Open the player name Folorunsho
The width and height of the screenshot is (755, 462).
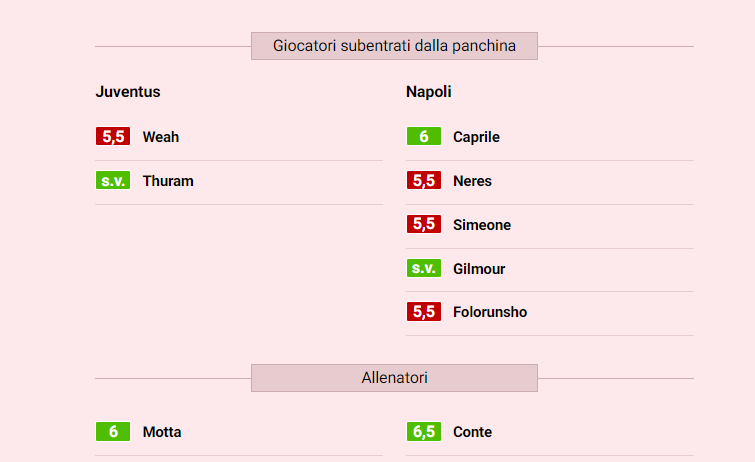tap(490, 312)
